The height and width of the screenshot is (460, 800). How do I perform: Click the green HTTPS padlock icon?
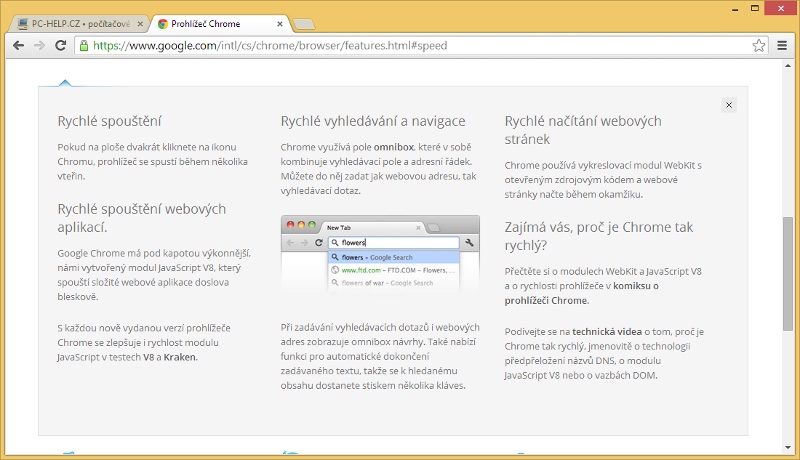84,45
